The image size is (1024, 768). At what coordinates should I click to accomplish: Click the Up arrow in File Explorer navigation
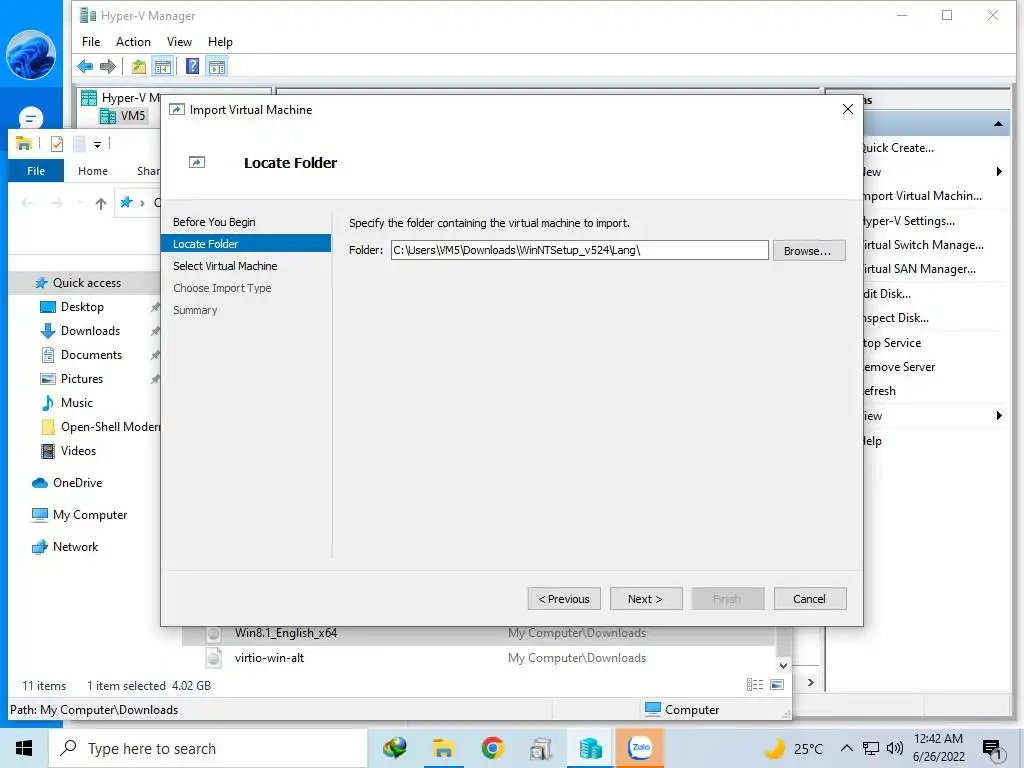[x=101, y=204]
